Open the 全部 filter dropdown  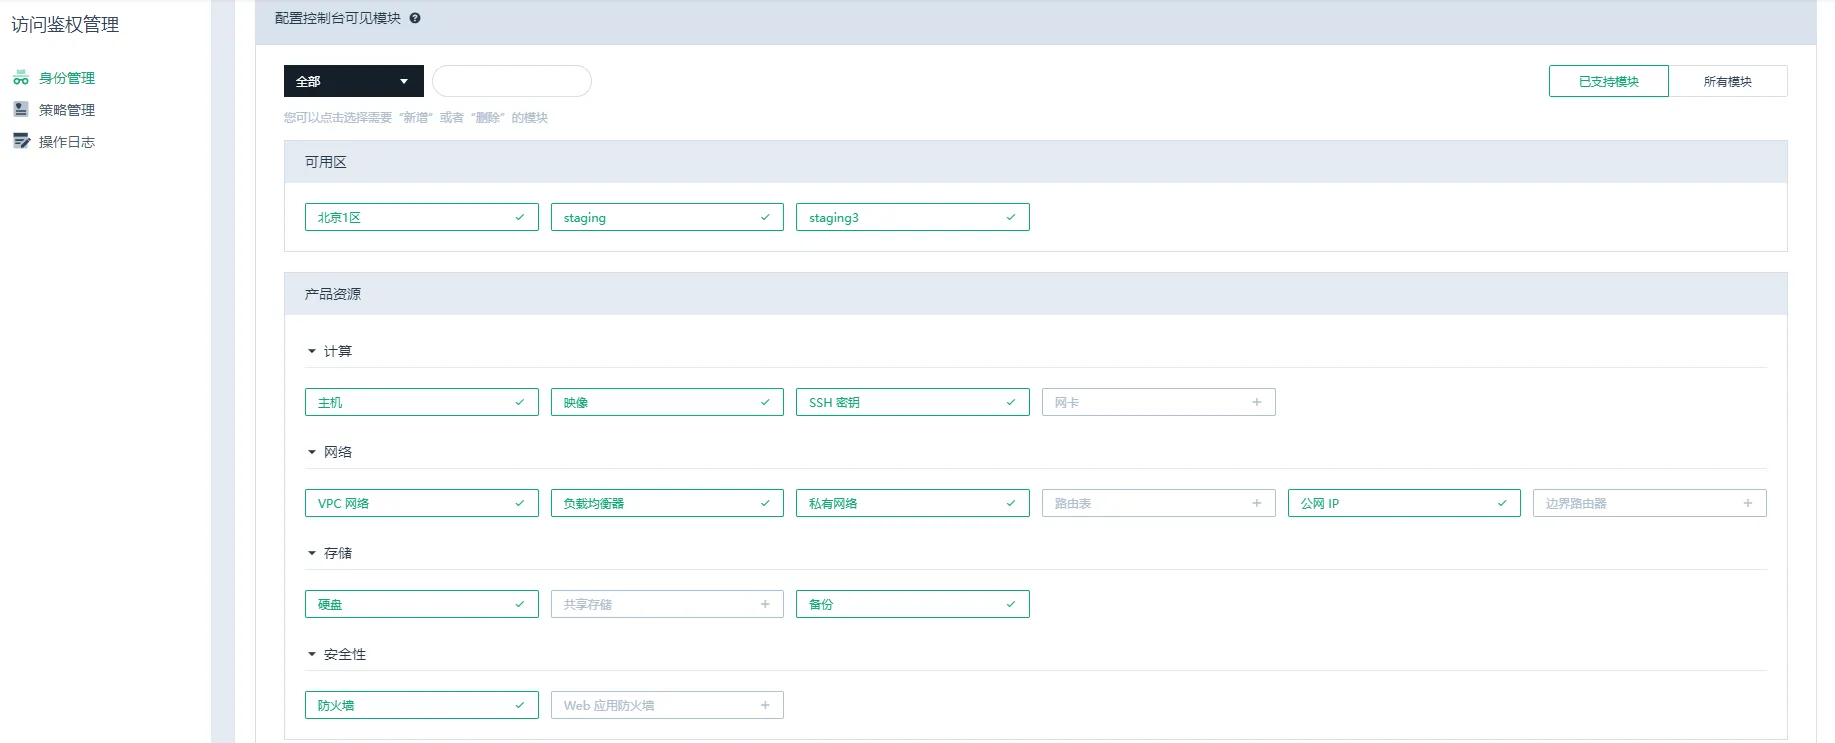pyautogui.click(x=354, y=81)
